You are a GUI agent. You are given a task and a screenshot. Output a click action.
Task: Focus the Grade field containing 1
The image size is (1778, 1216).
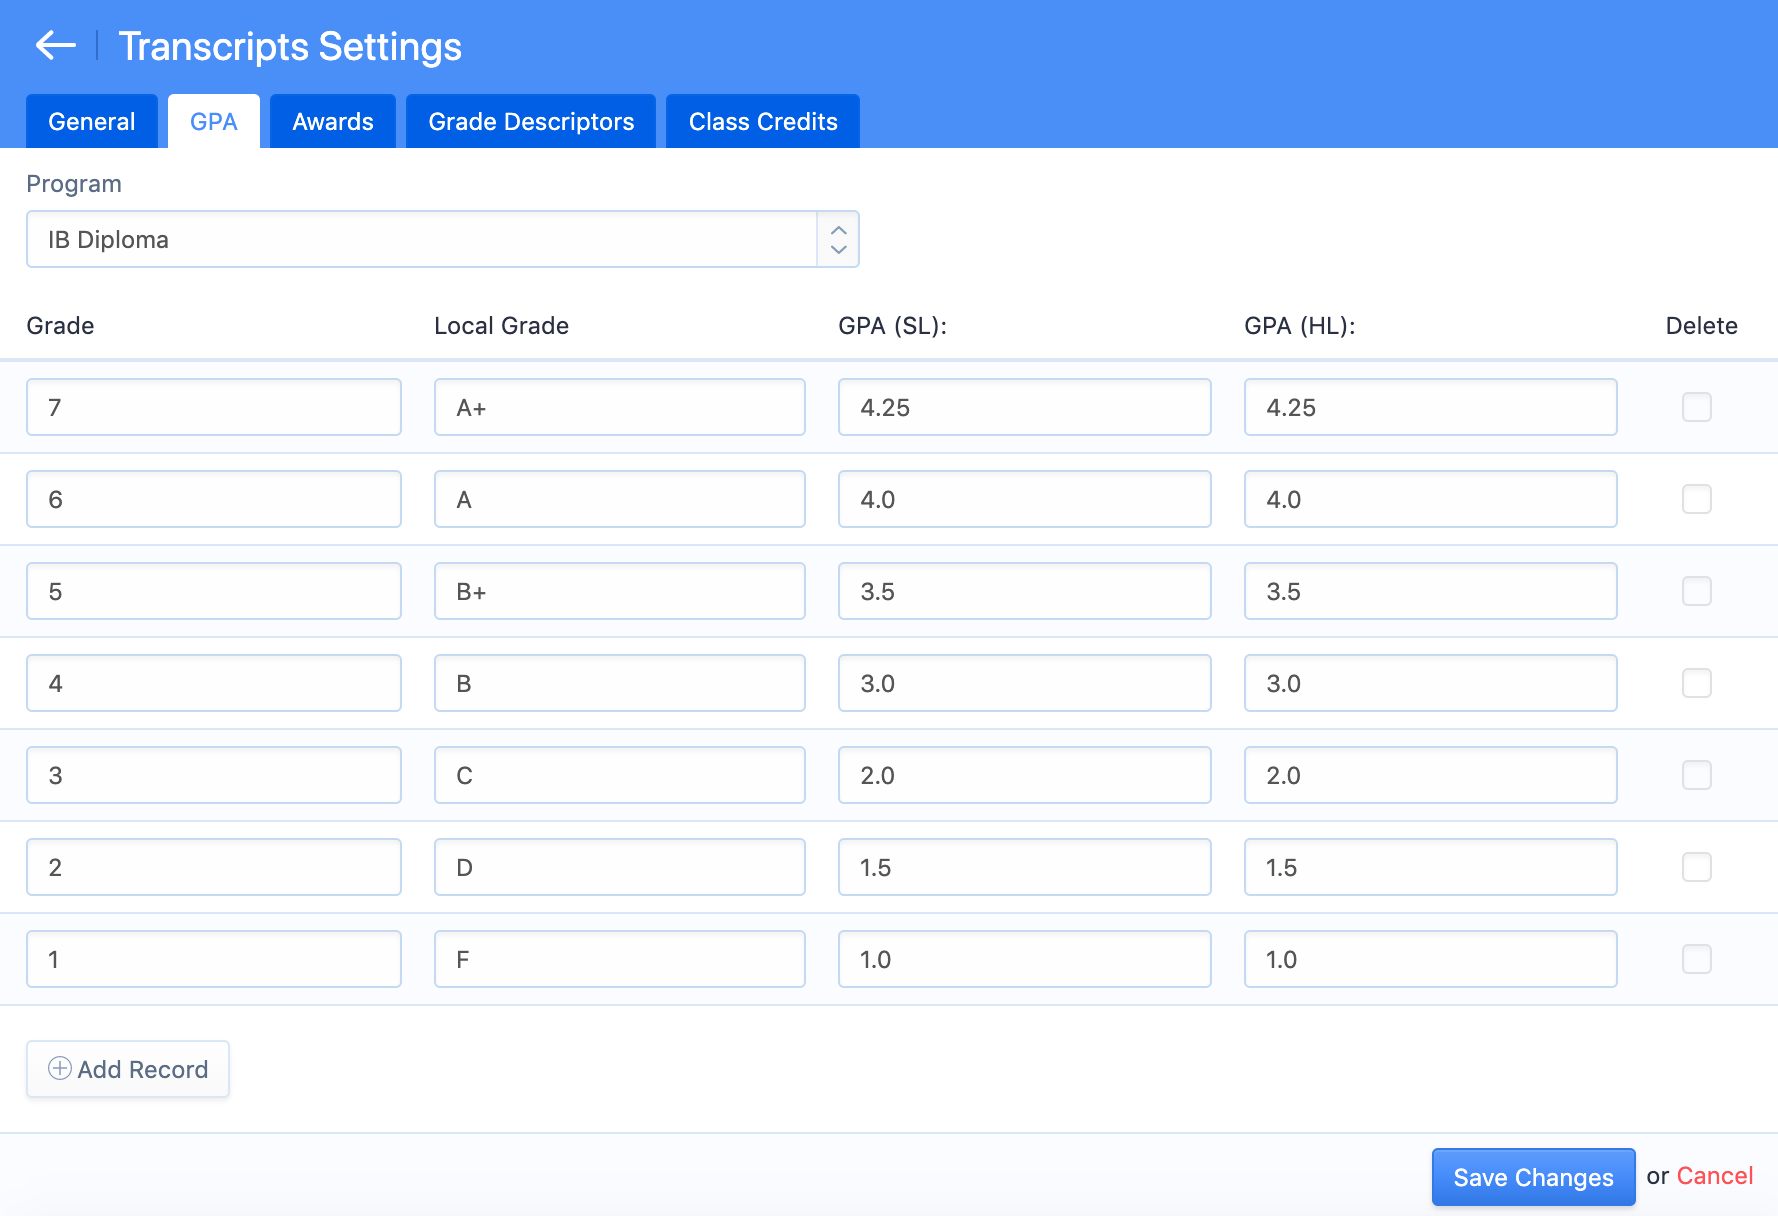coord(214,959)
